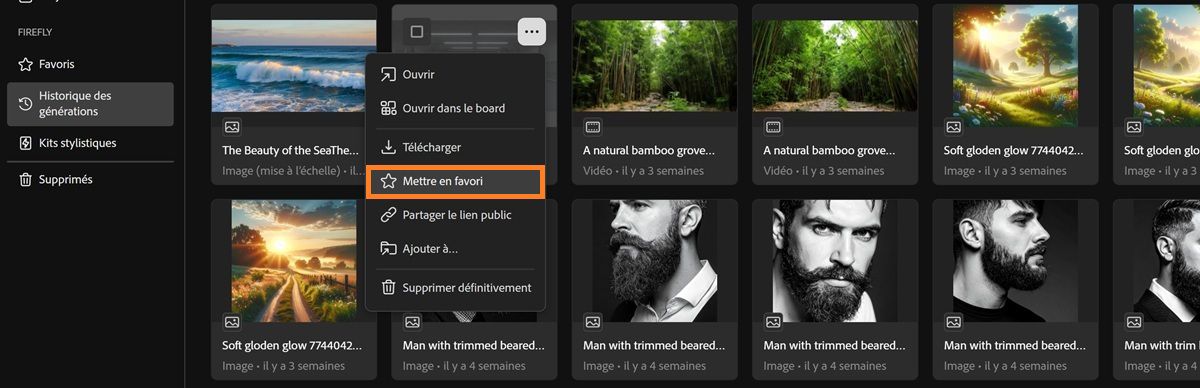Viewport: 1200px width, 388px height.
Task: Select Télécharger in the context menu
Action: (455, 147)
